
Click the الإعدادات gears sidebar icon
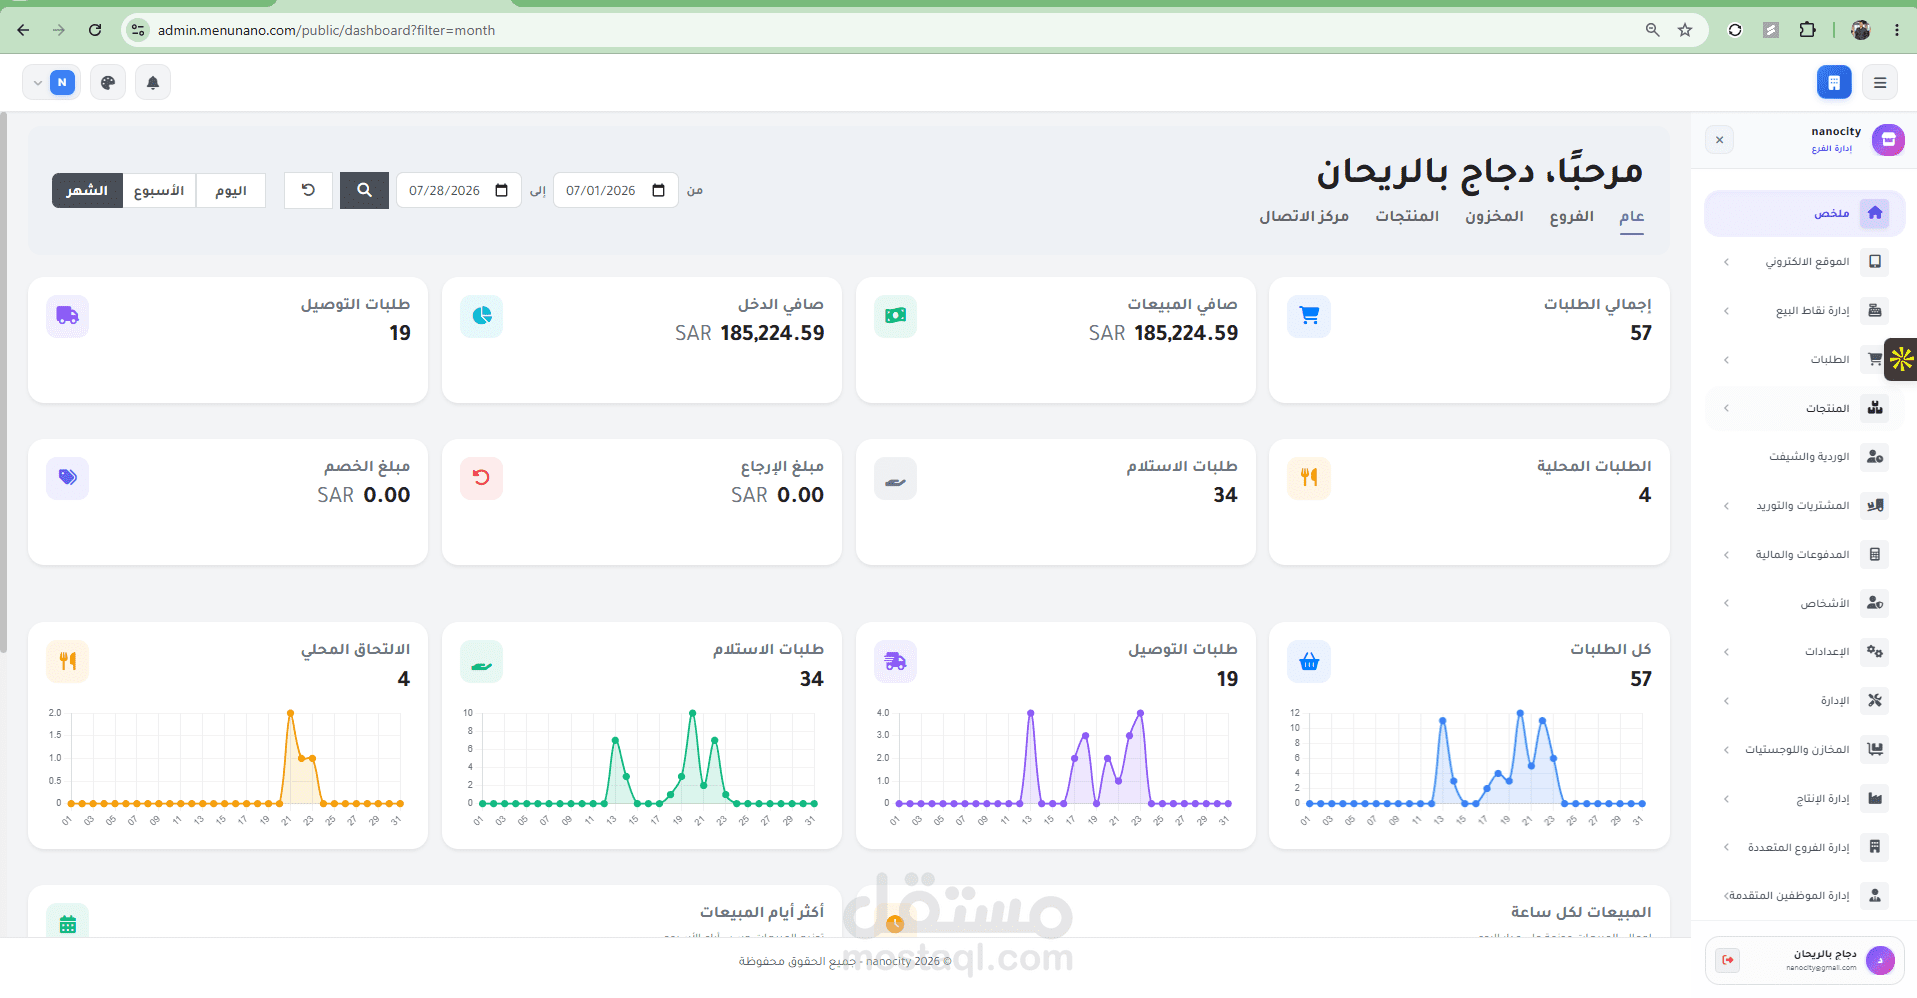pos(1875,652)
